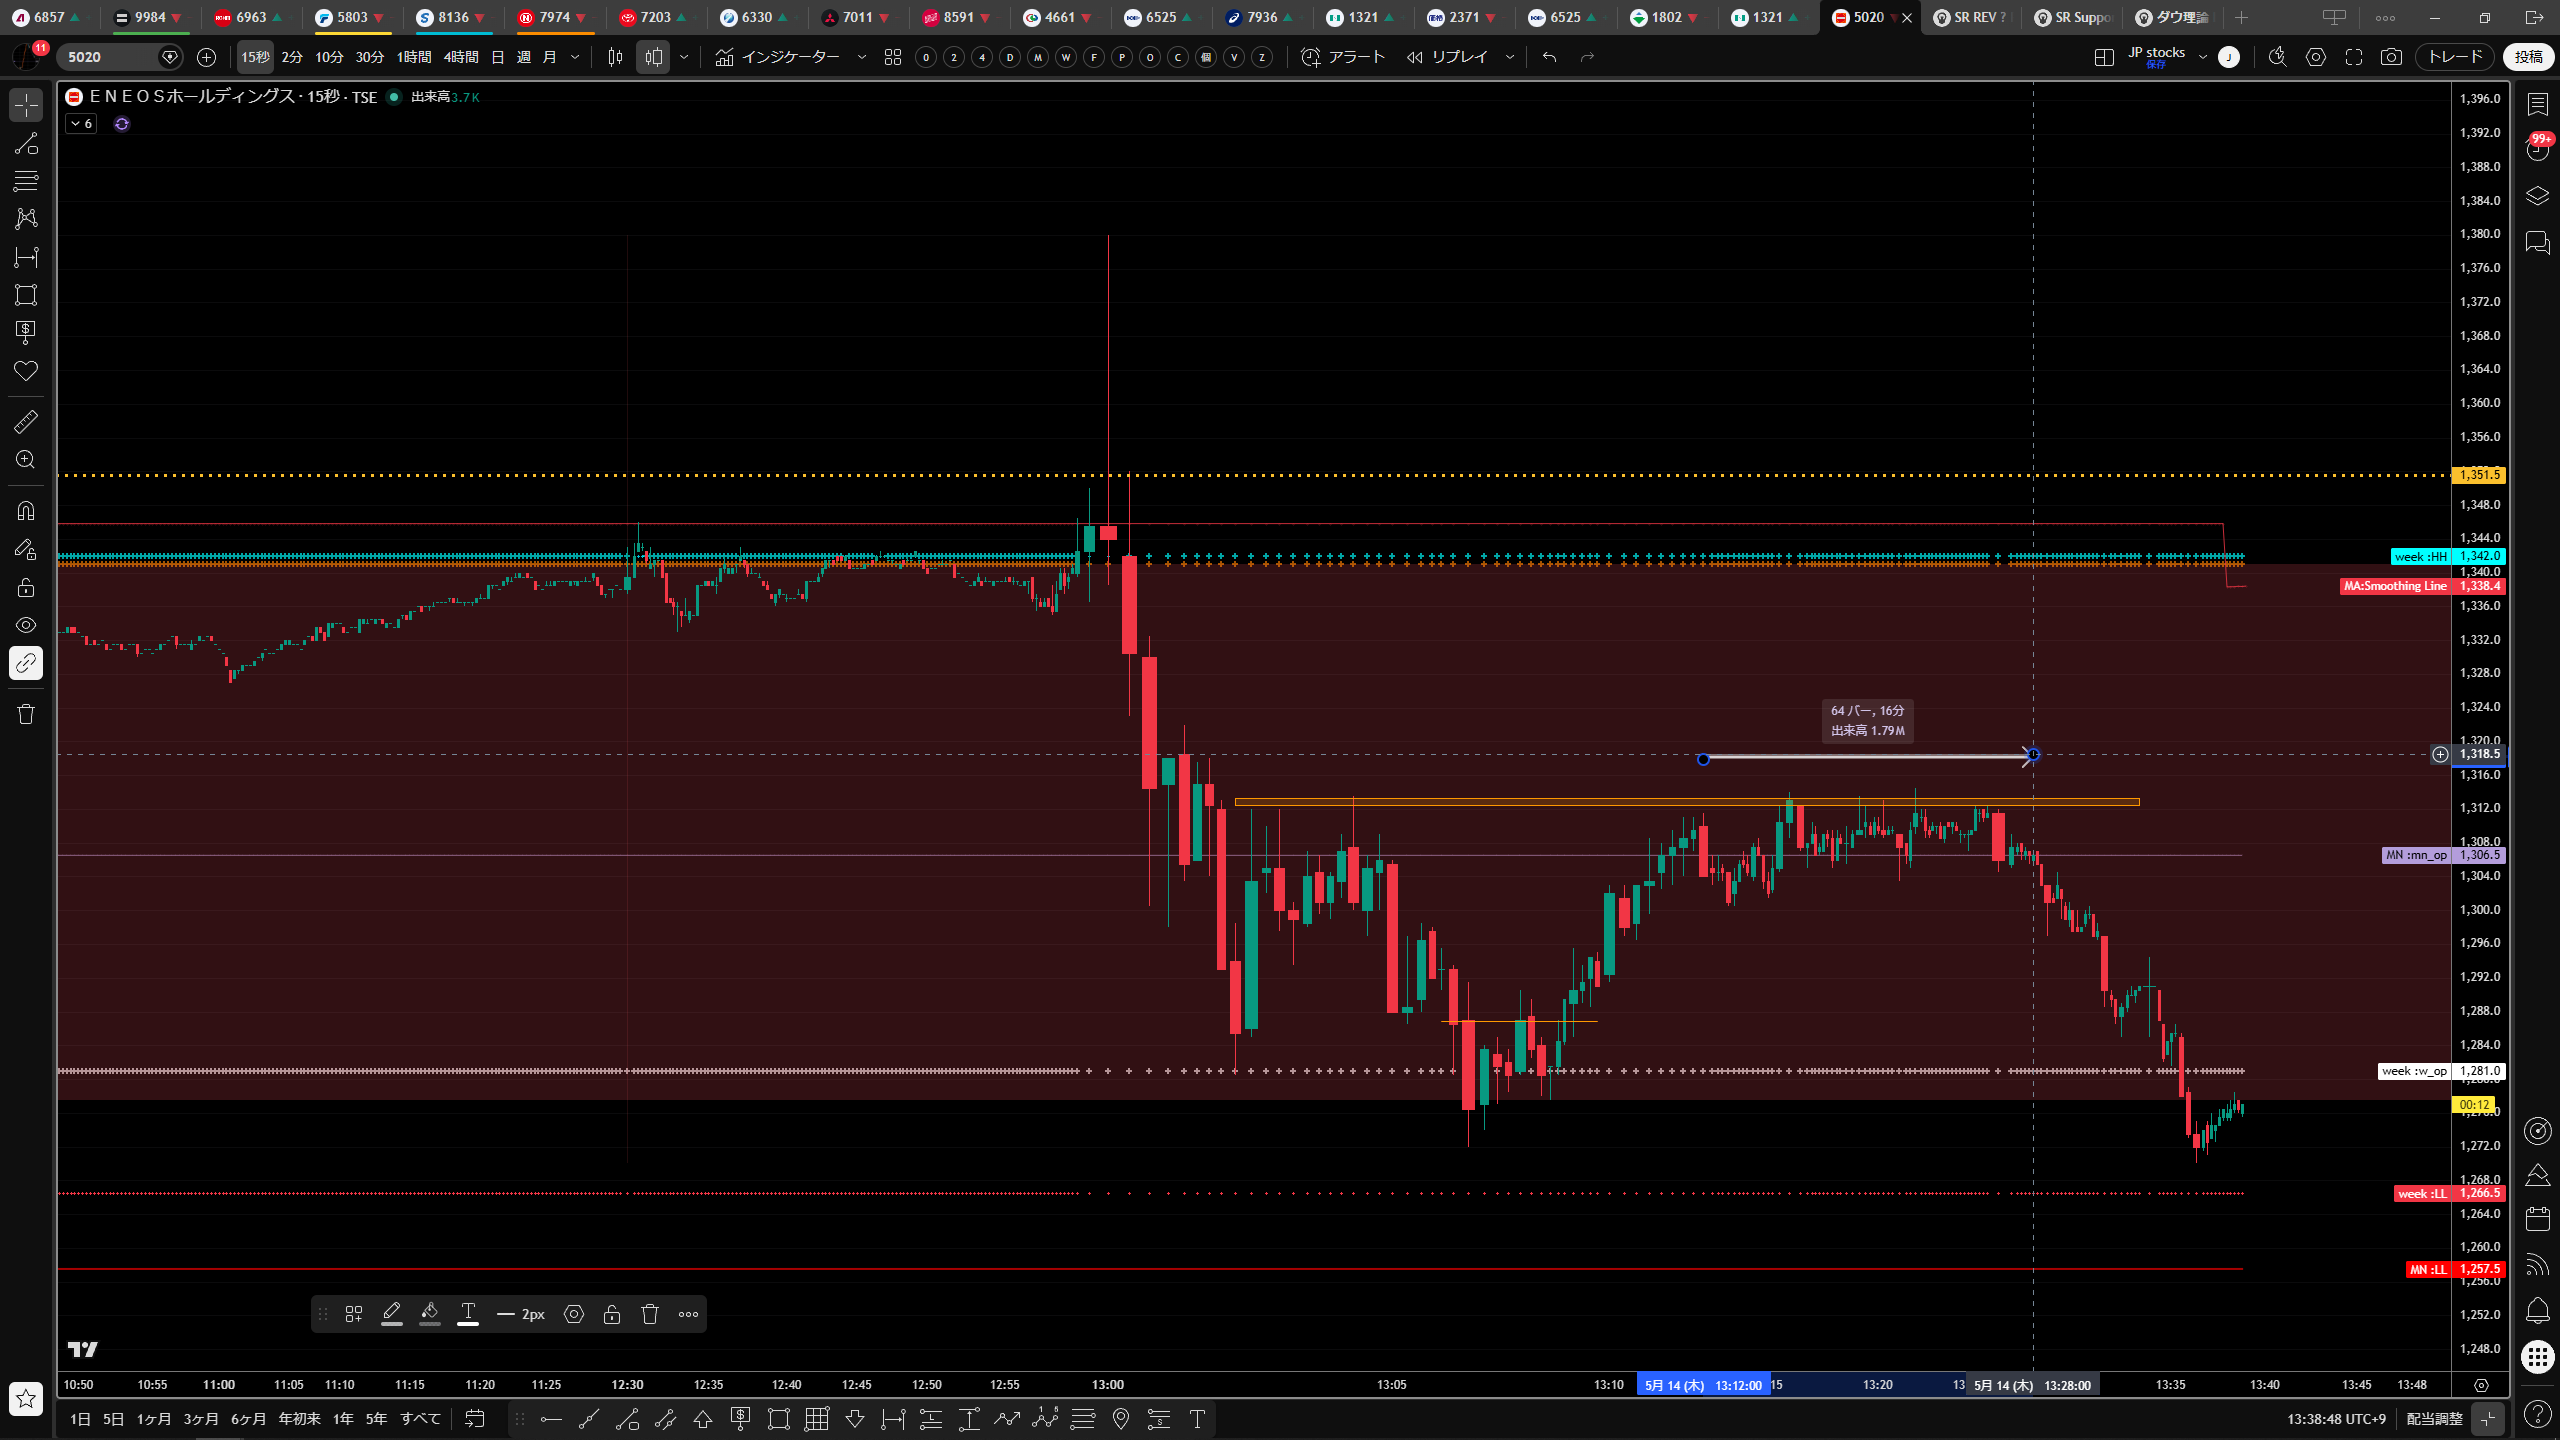The height and width of the screenshot is (1440, 2560).
Task: Toggle the selected bars chart style button
Action: 653,57
